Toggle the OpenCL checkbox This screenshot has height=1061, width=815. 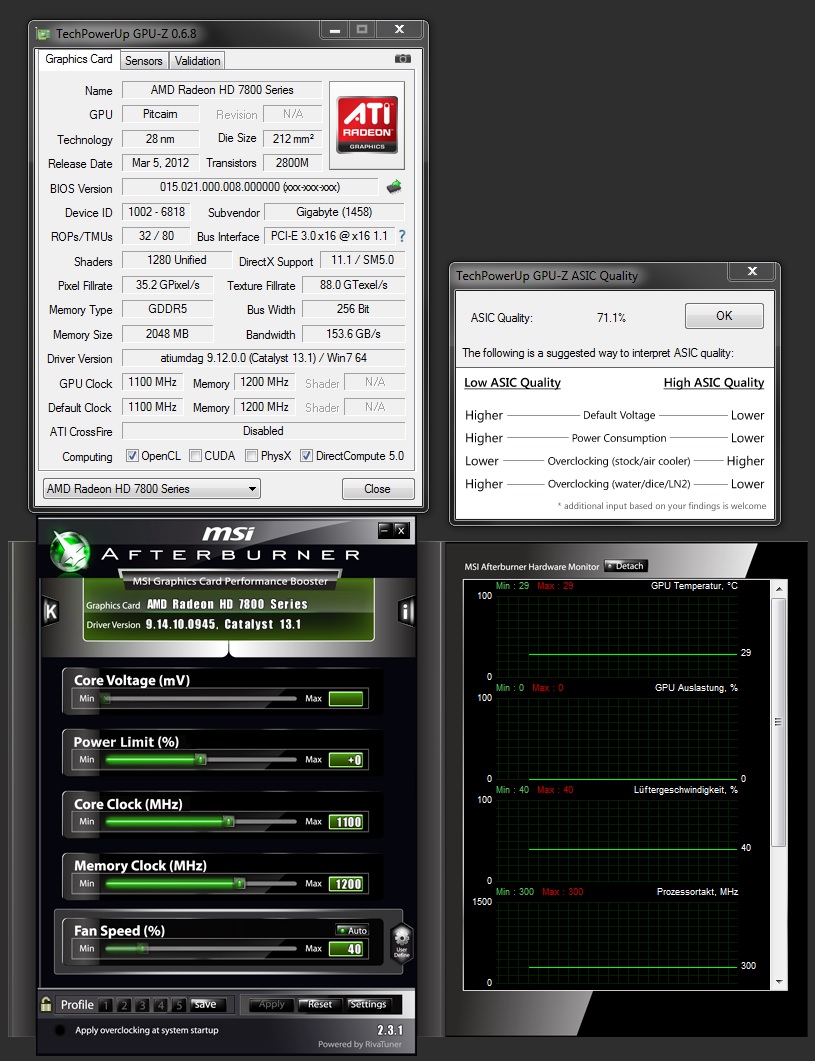(x=132, y=455)
